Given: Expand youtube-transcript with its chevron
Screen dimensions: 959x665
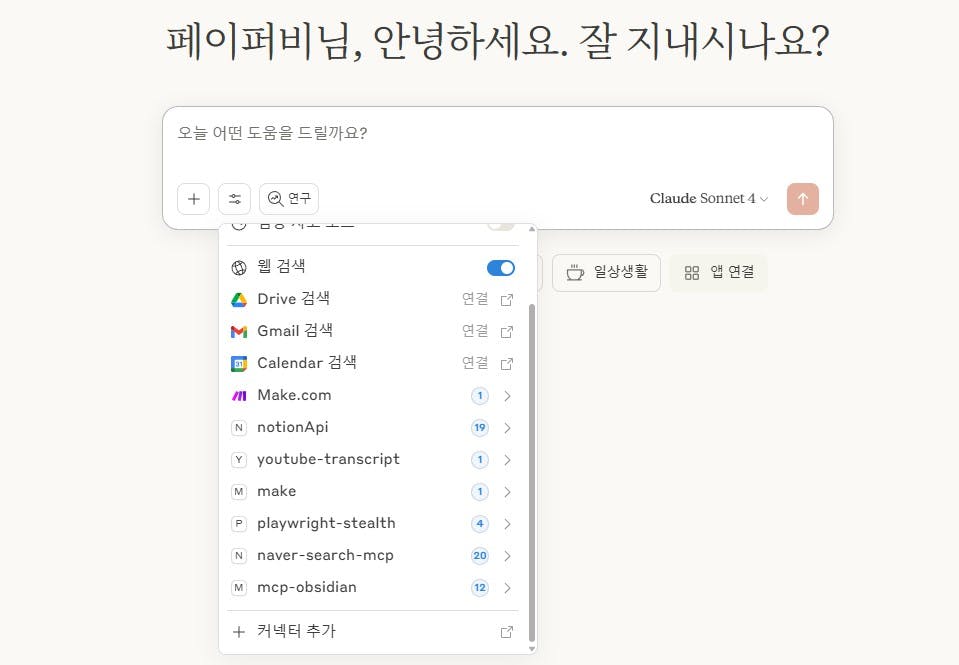Looking at the screenshot, I should pos(507,459).
